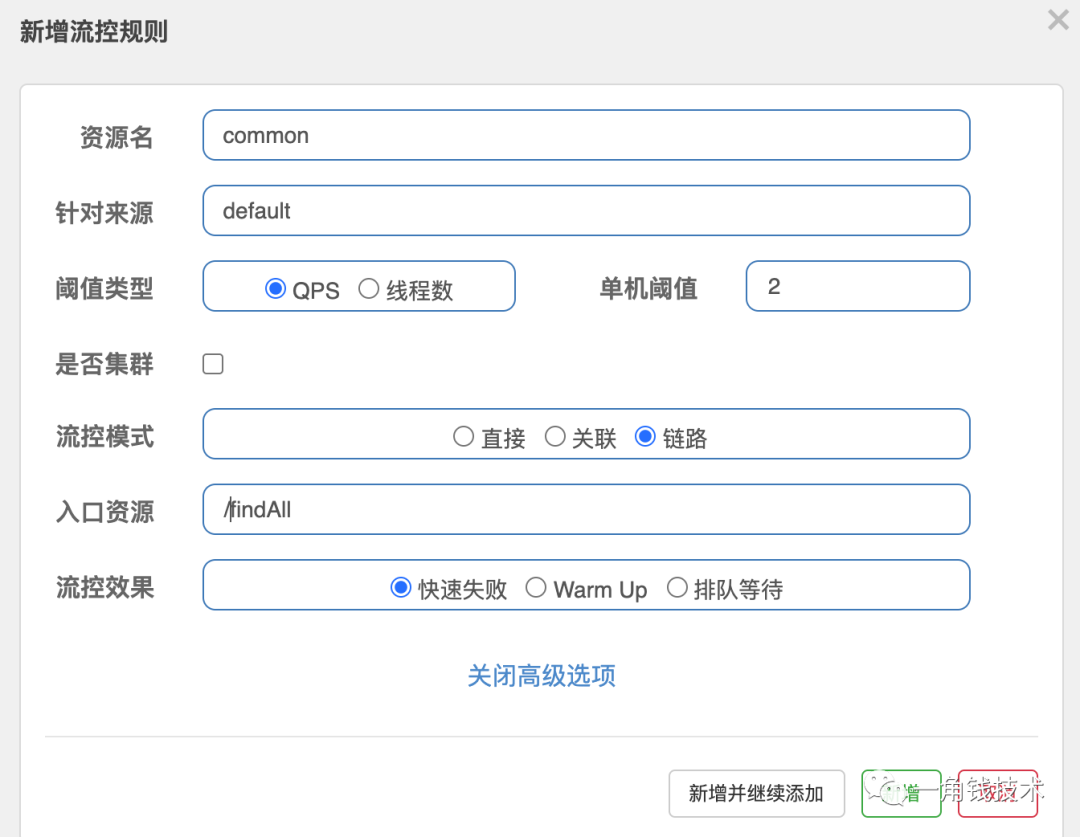Choose the 线程数 radio option
Screen dimensions: 1080x837
click(369, 289)
